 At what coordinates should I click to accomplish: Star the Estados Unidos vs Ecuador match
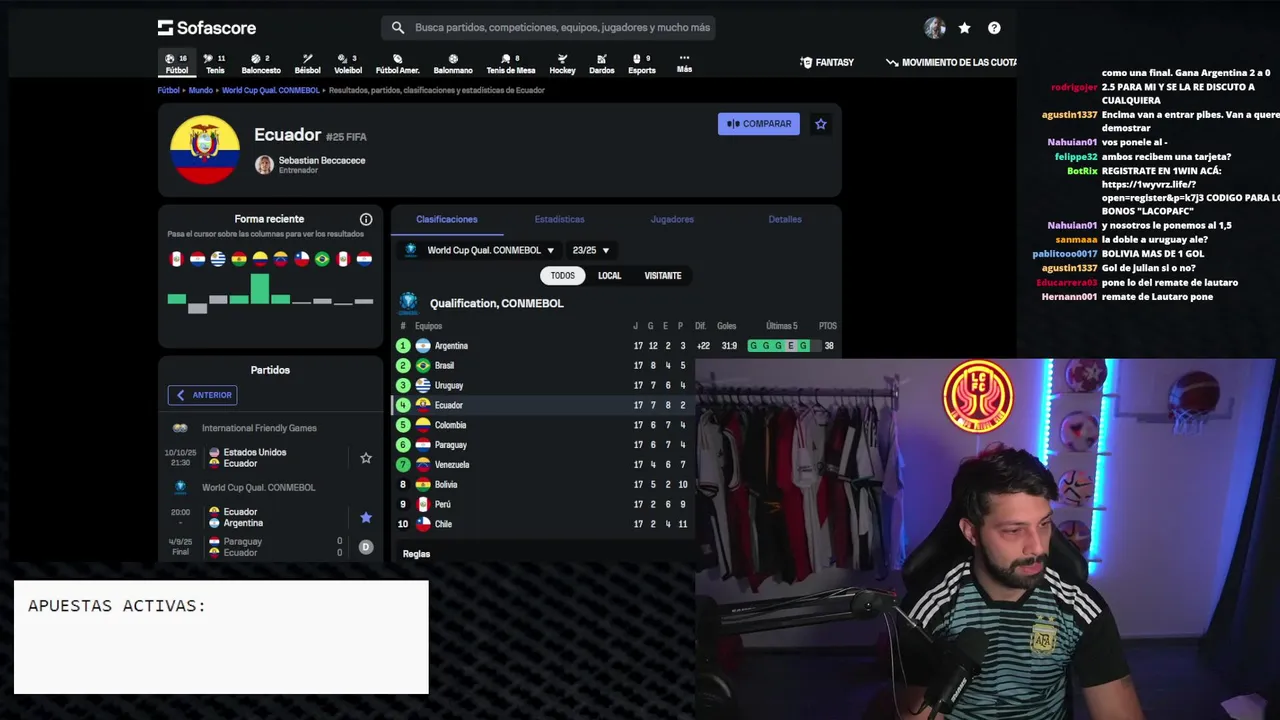click(x=366, y=458)
